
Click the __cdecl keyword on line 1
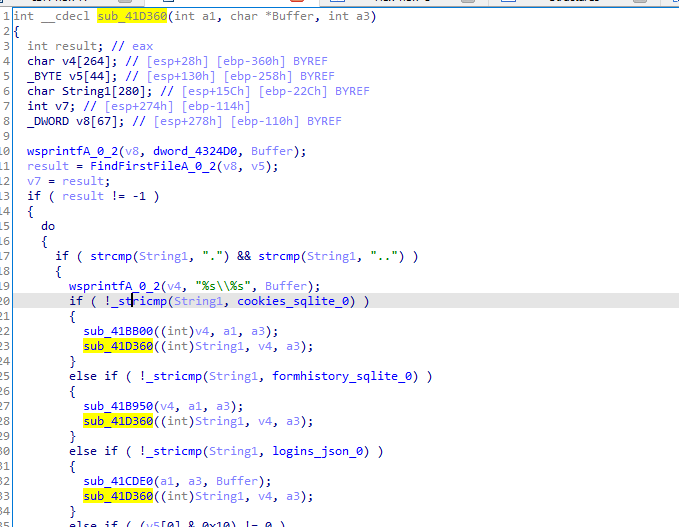point(65,16)
